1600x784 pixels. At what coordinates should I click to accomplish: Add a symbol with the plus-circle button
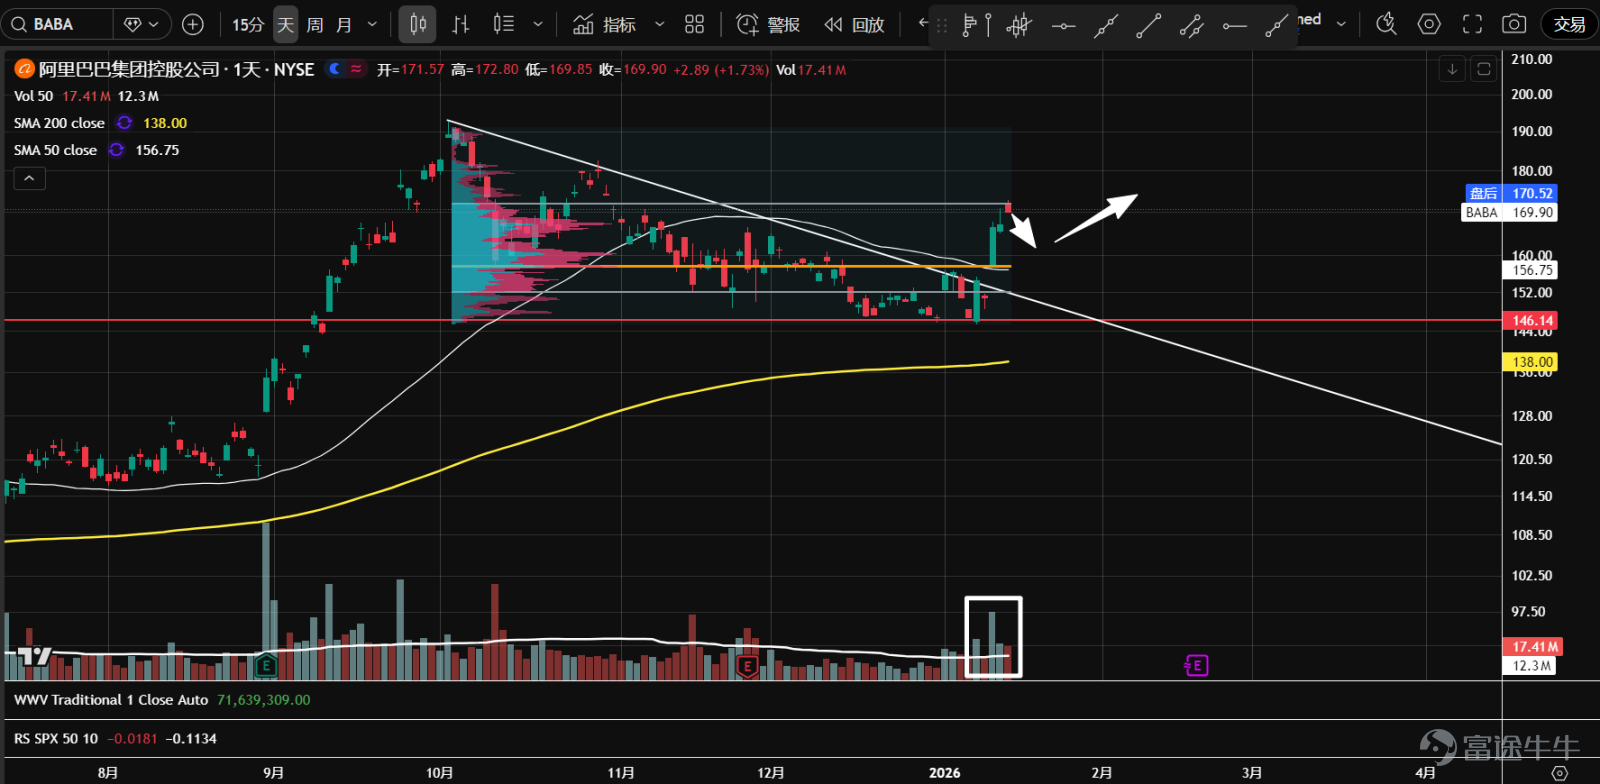[193, 24]
